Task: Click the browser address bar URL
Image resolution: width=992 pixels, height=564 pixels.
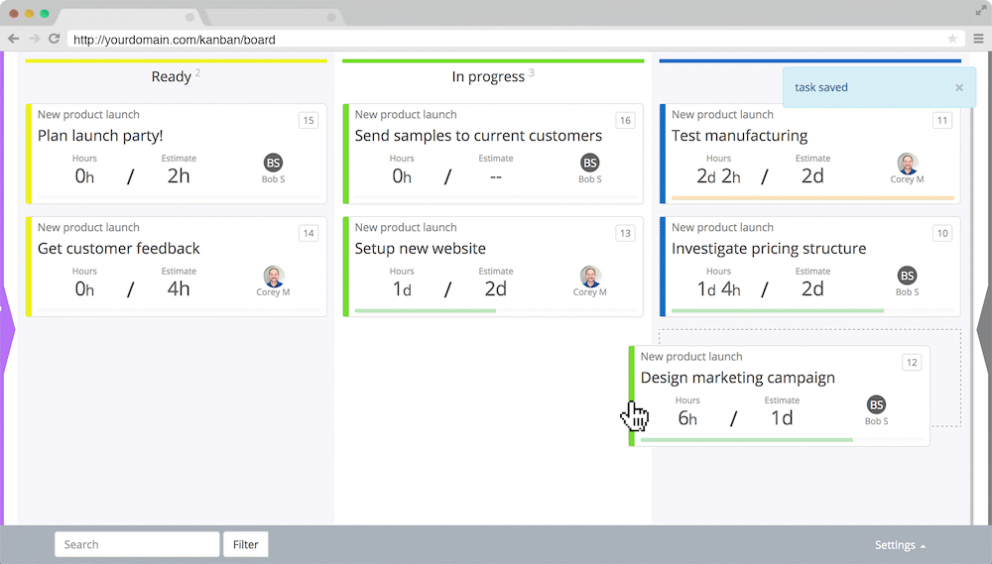Action: tap(174, 39)
